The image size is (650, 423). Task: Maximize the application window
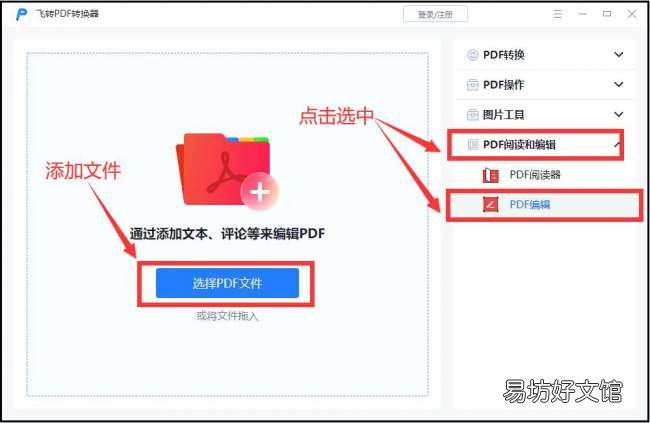pos(607,14)
